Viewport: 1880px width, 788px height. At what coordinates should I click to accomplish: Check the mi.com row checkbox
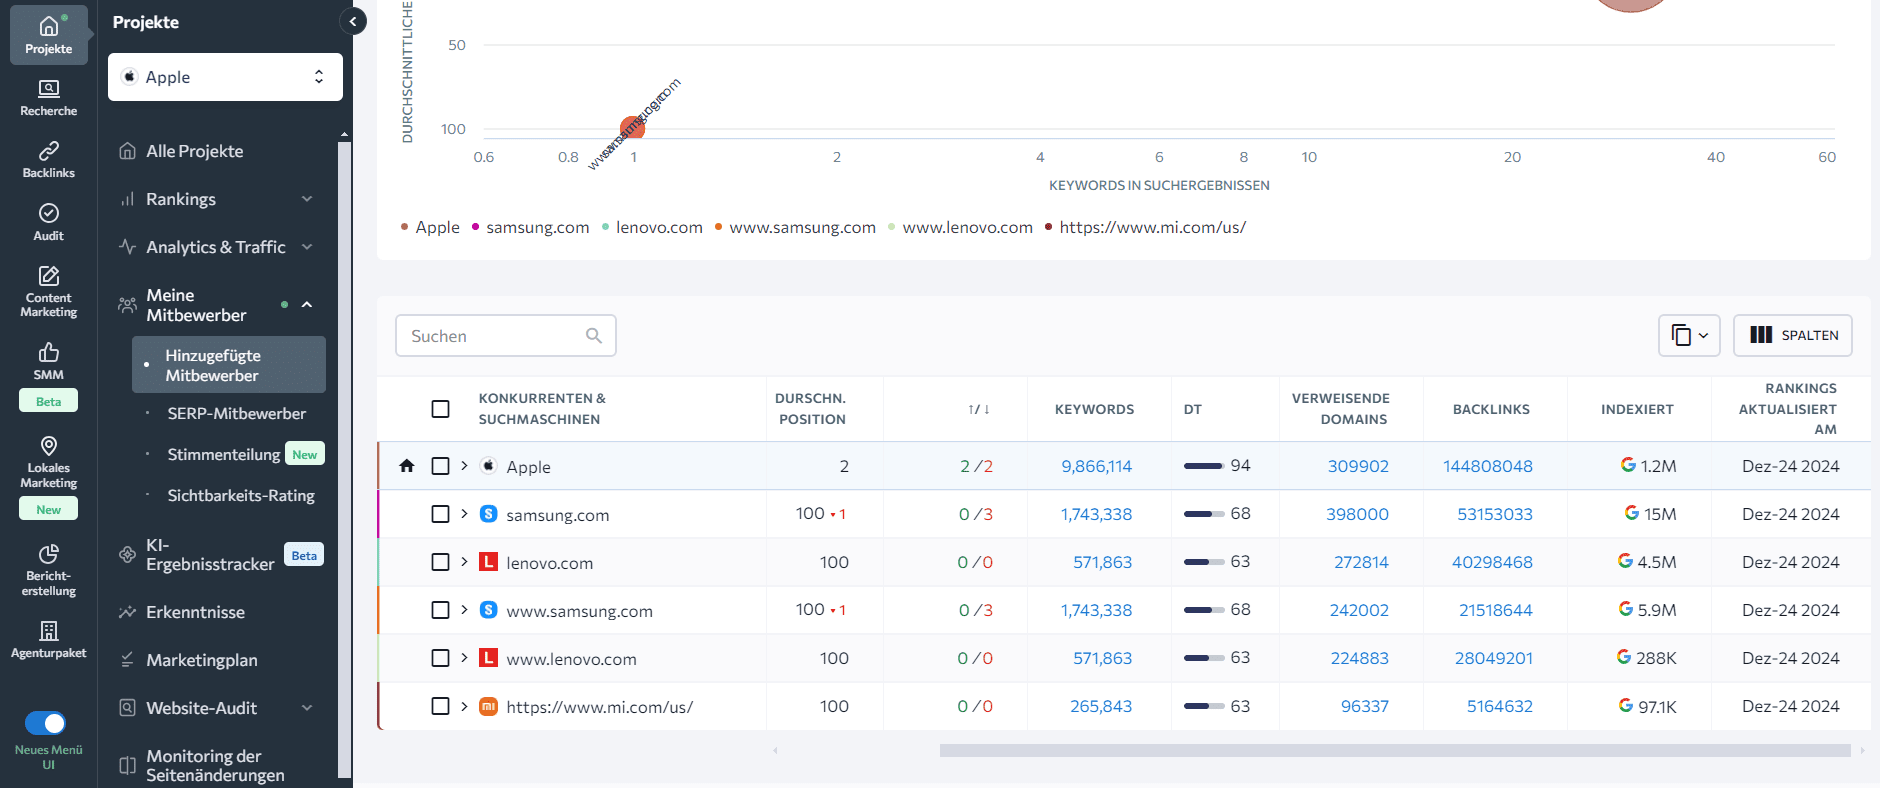(440, 706)
